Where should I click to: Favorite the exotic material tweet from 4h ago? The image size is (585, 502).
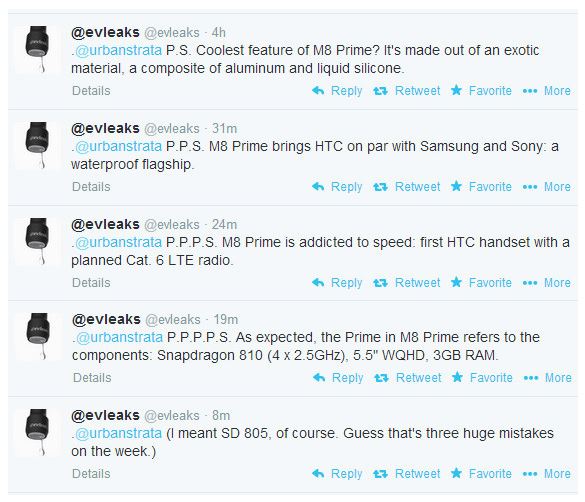(481, 91)
